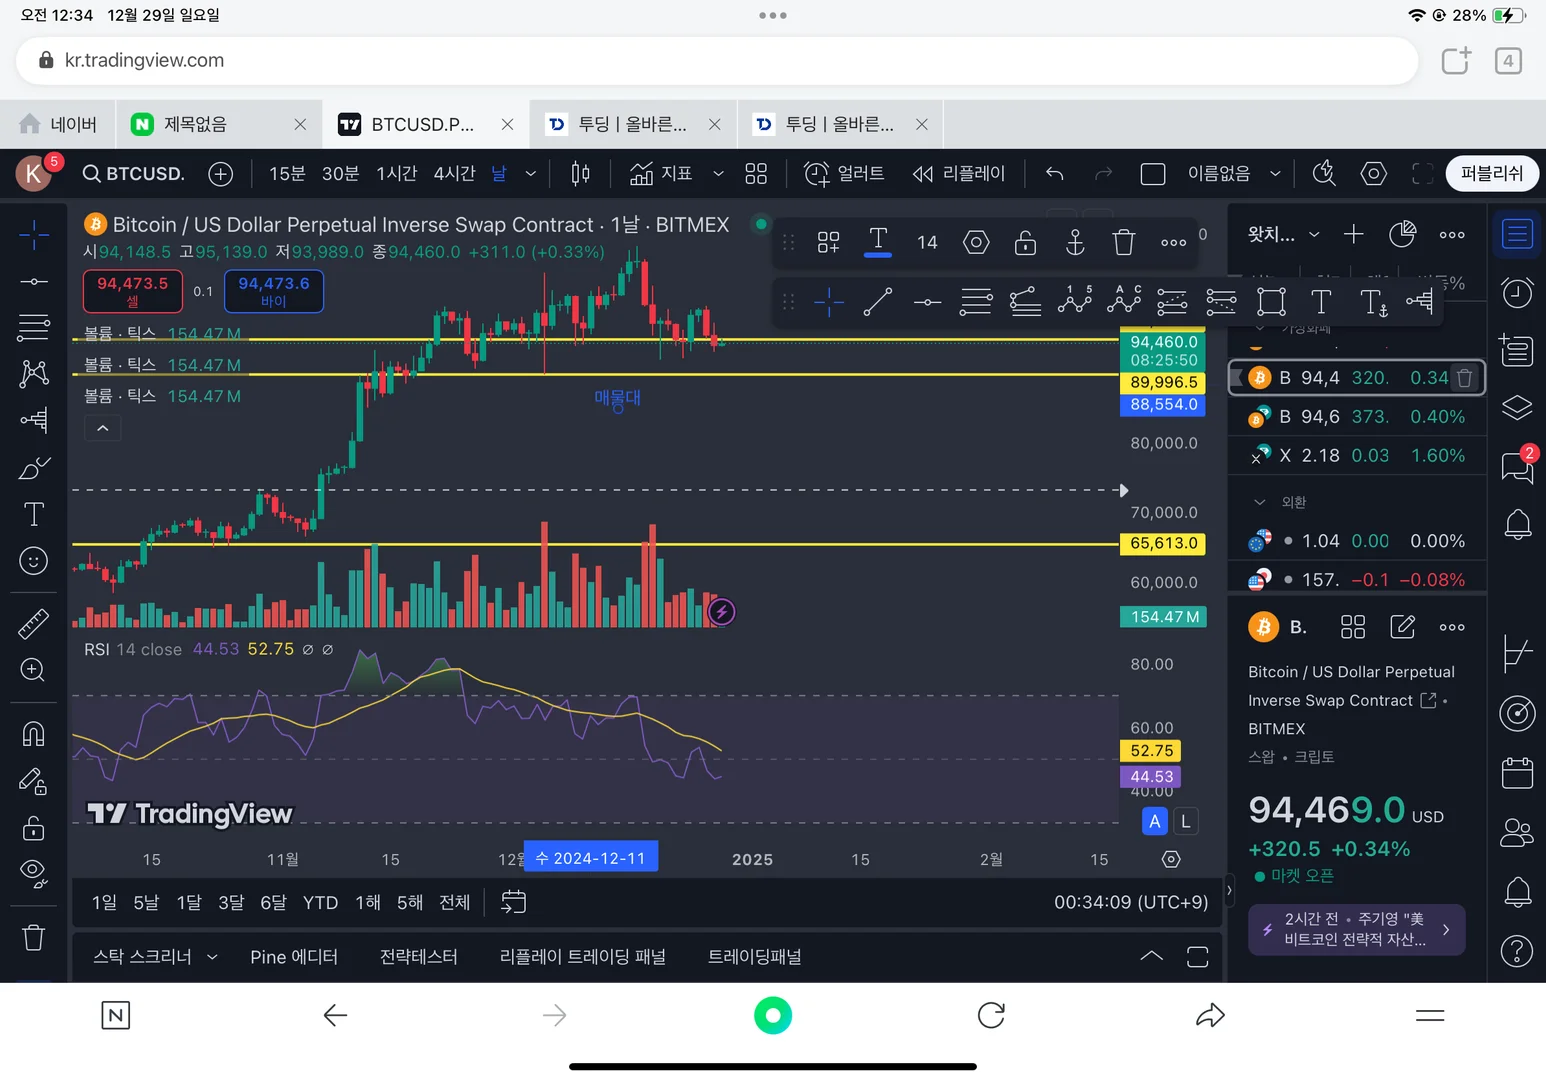Open the 얼러트 alert button

click(x=845, y=174)
